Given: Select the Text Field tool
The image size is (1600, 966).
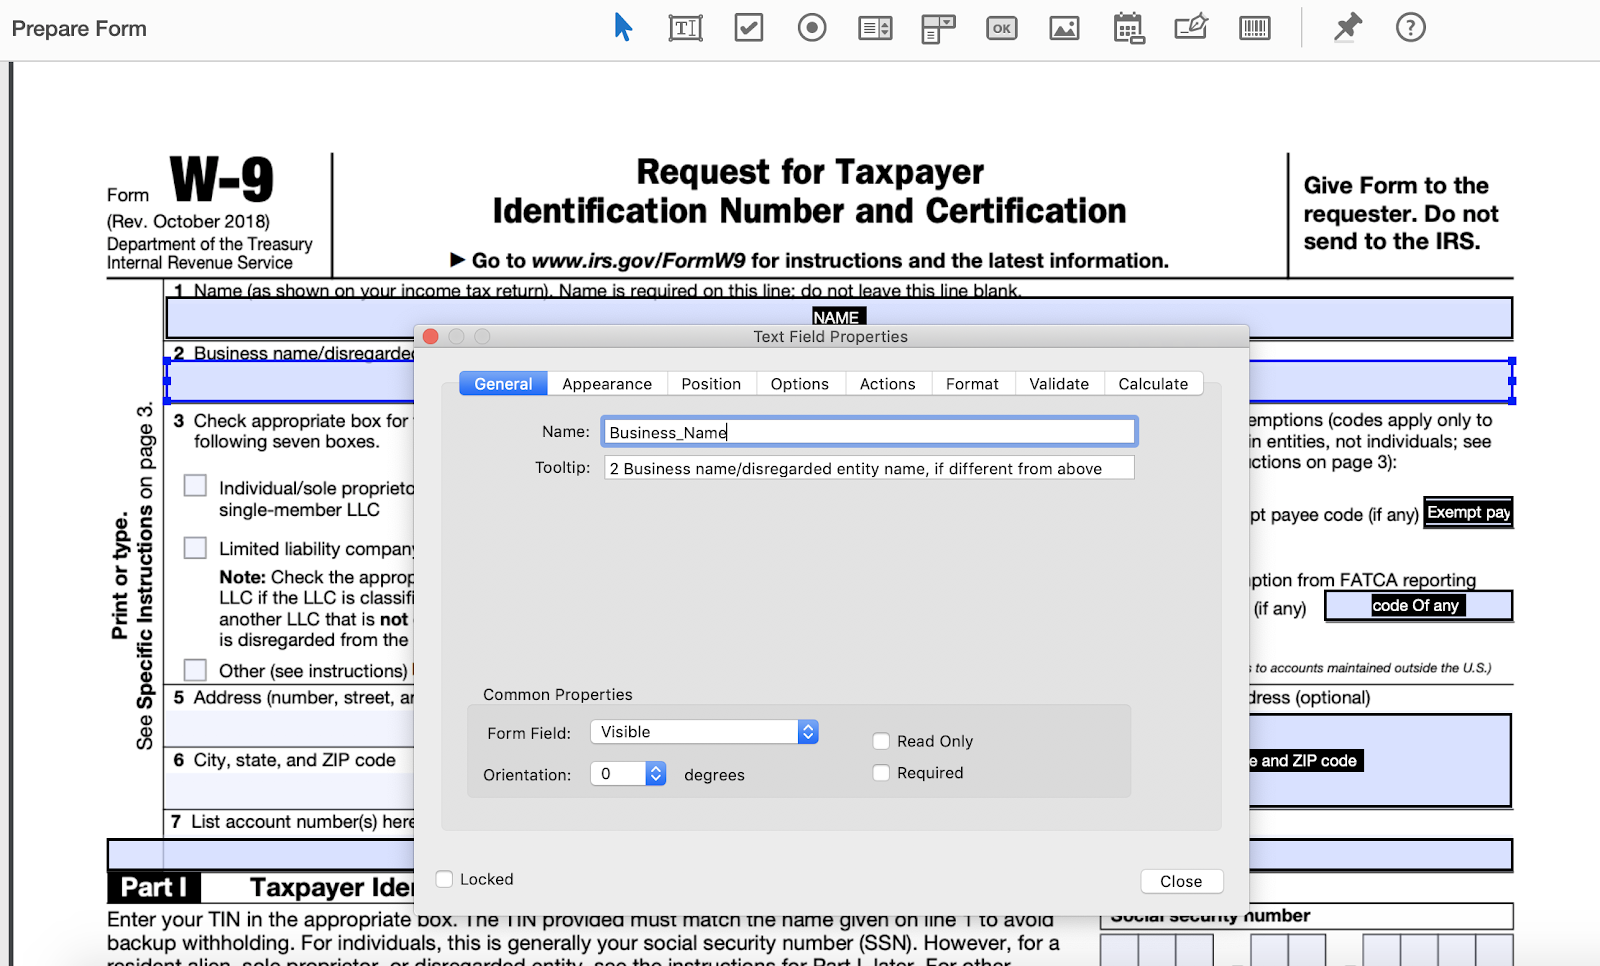Looking at the screenshot, I should 685,27.
